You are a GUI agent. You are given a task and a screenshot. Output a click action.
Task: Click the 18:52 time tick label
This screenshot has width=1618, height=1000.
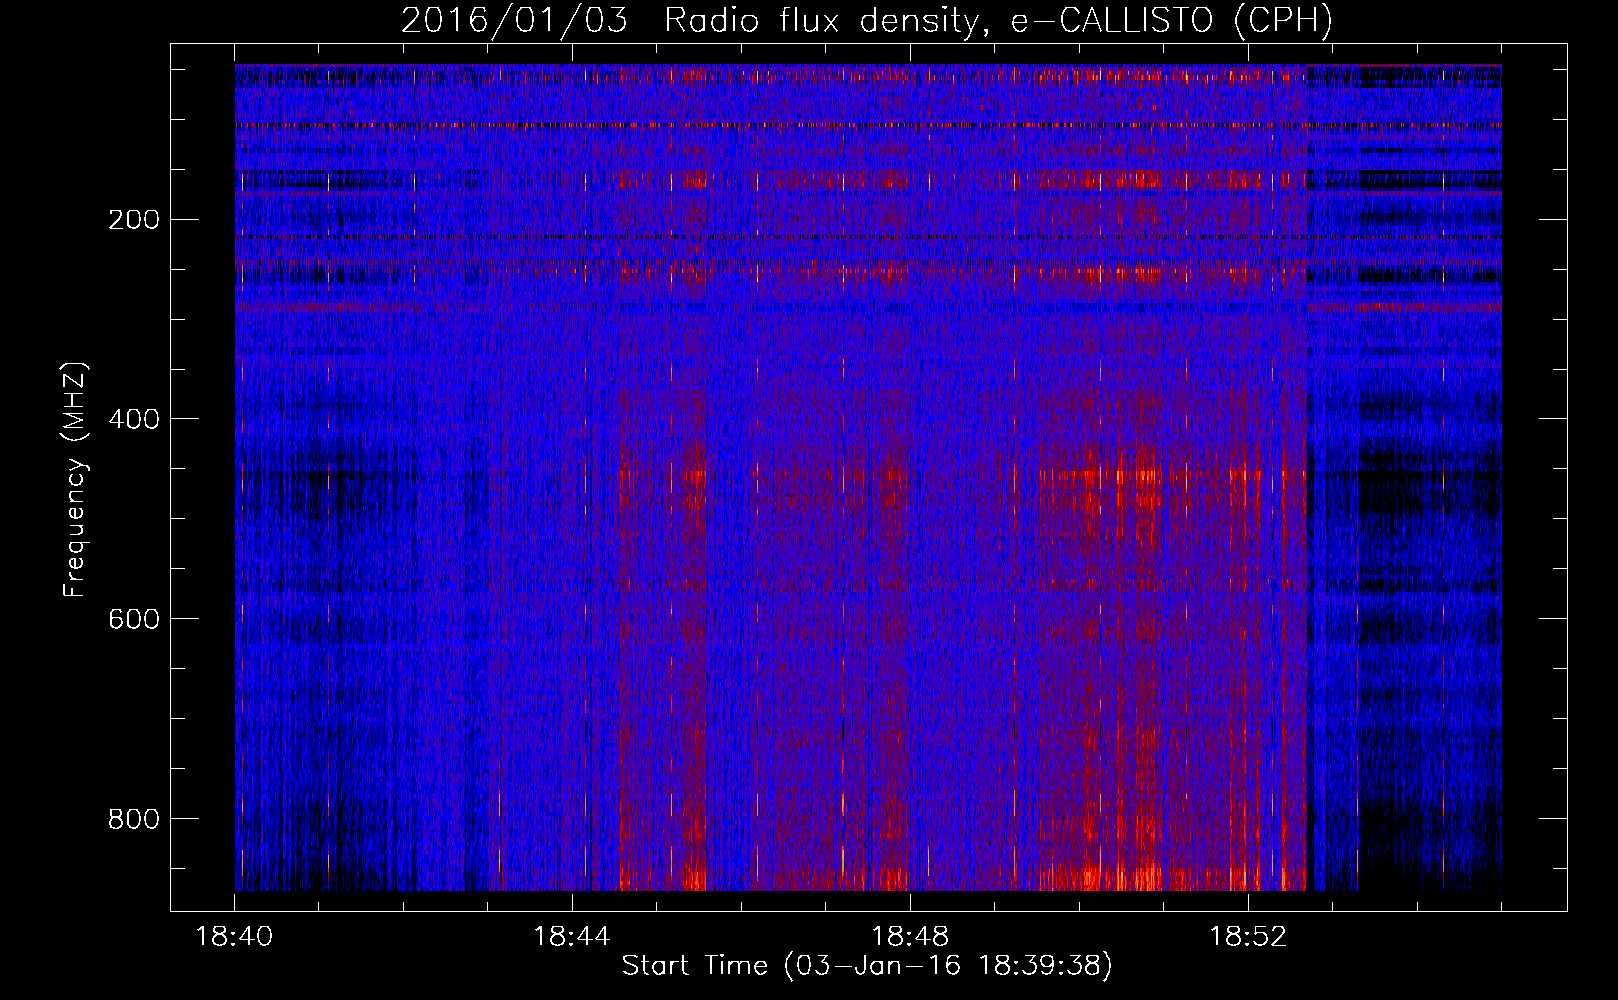pos(1248,937)
